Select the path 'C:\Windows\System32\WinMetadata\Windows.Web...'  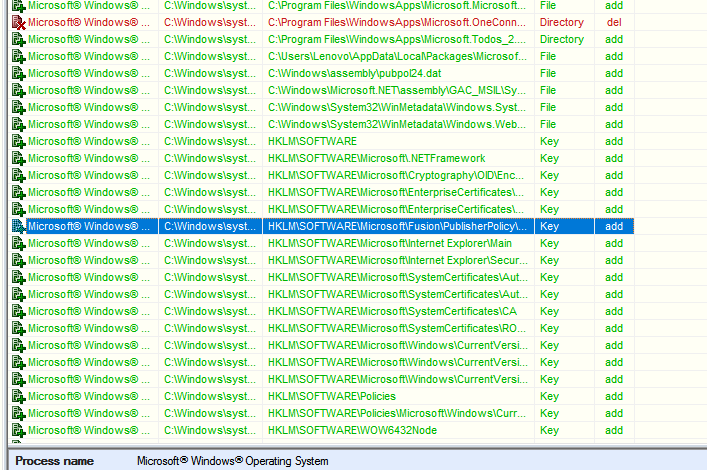coord(397,124)
